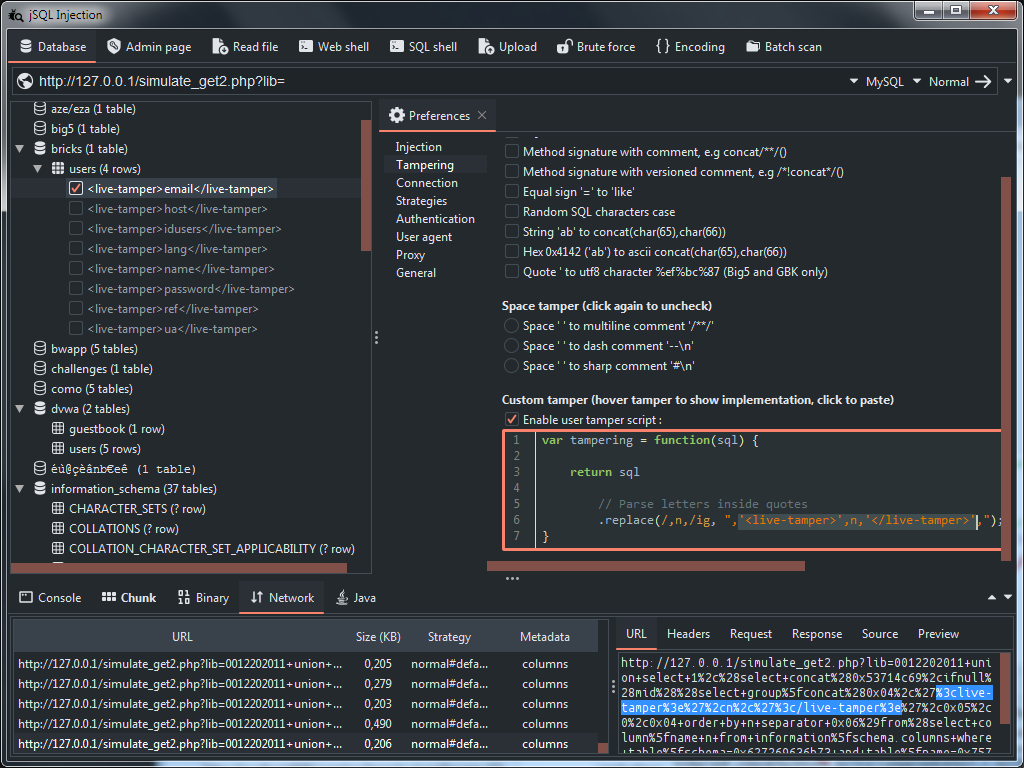Uncheck the email column checkbox
1024x768 pixels.
coord(76,189)
